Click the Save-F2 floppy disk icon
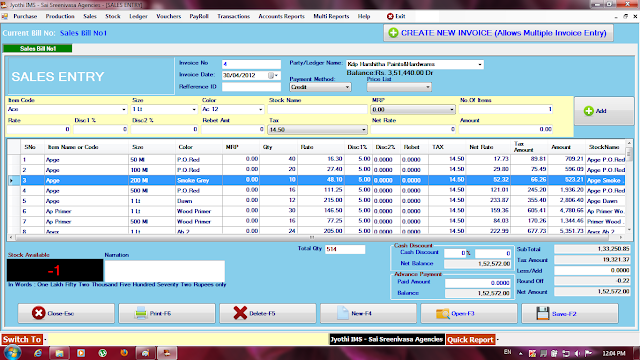Screen dimensions: 640x360 [x=542, y=313]
